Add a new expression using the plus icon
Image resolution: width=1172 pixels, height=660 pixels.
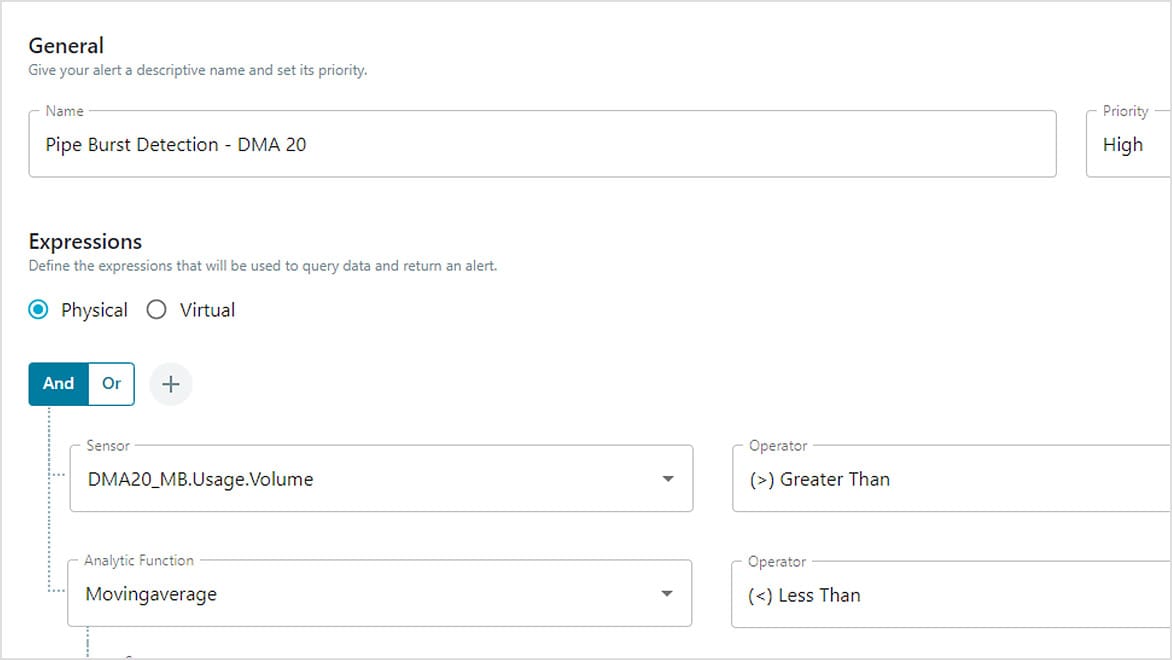(x=170, y=384)
